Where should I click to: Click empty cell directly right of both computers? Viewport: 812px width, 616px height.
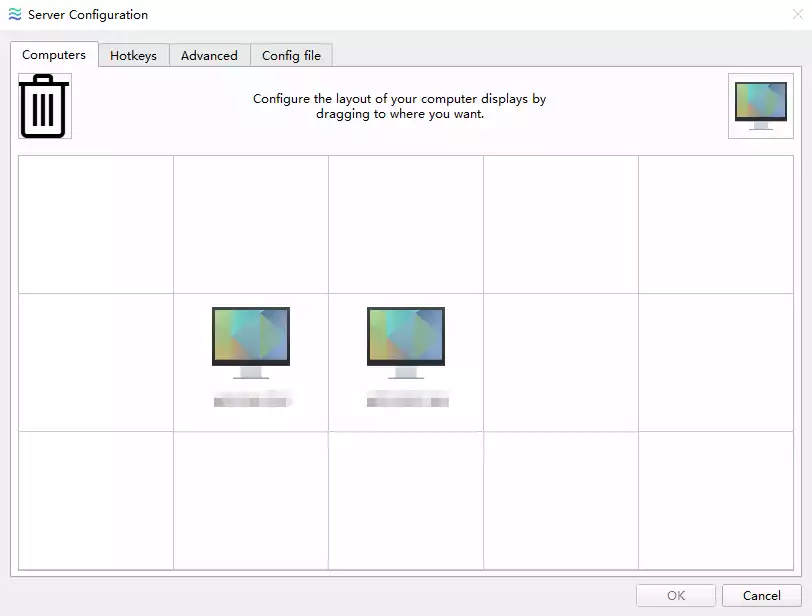pyautogui.click(x=561, y=362)
